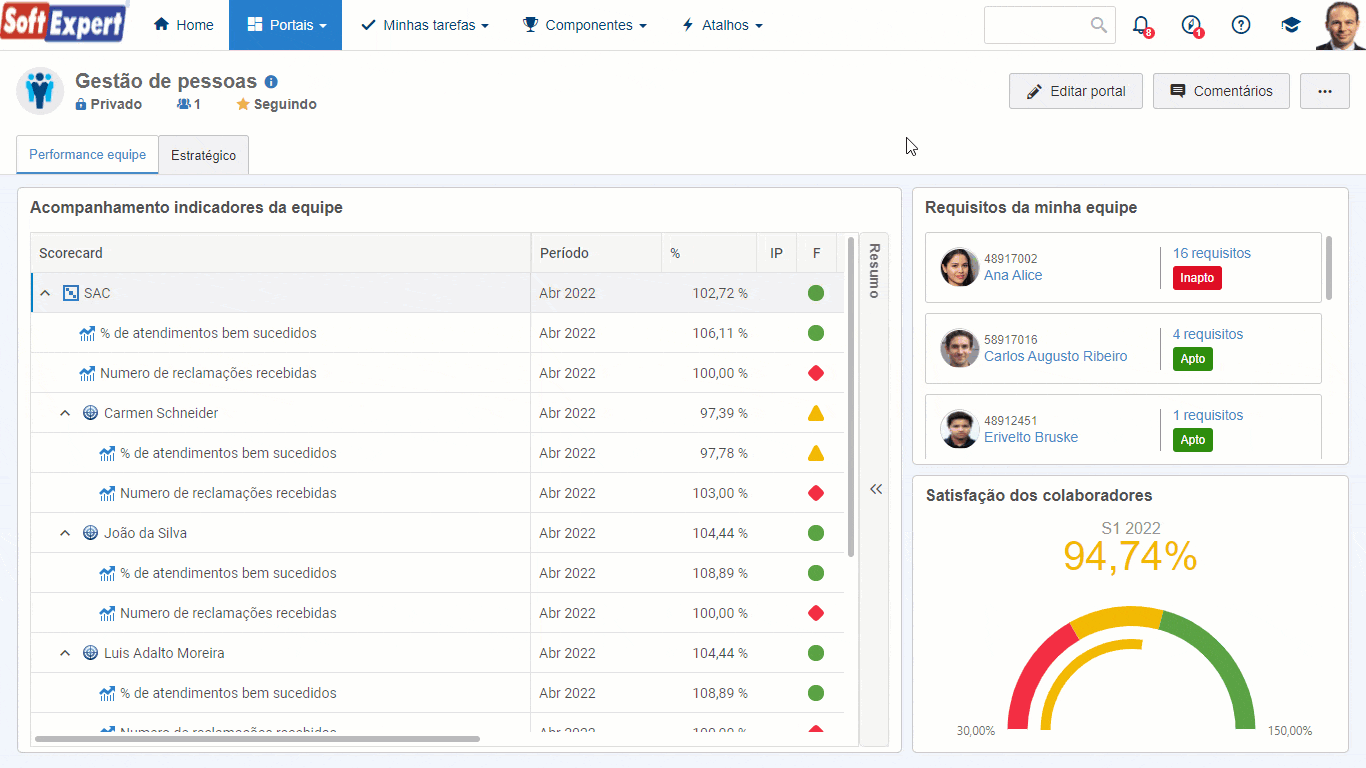Click the scorecard horizontal scrollbar
The width and height of the screenshot is (1366, 768).
coord(257,739)
